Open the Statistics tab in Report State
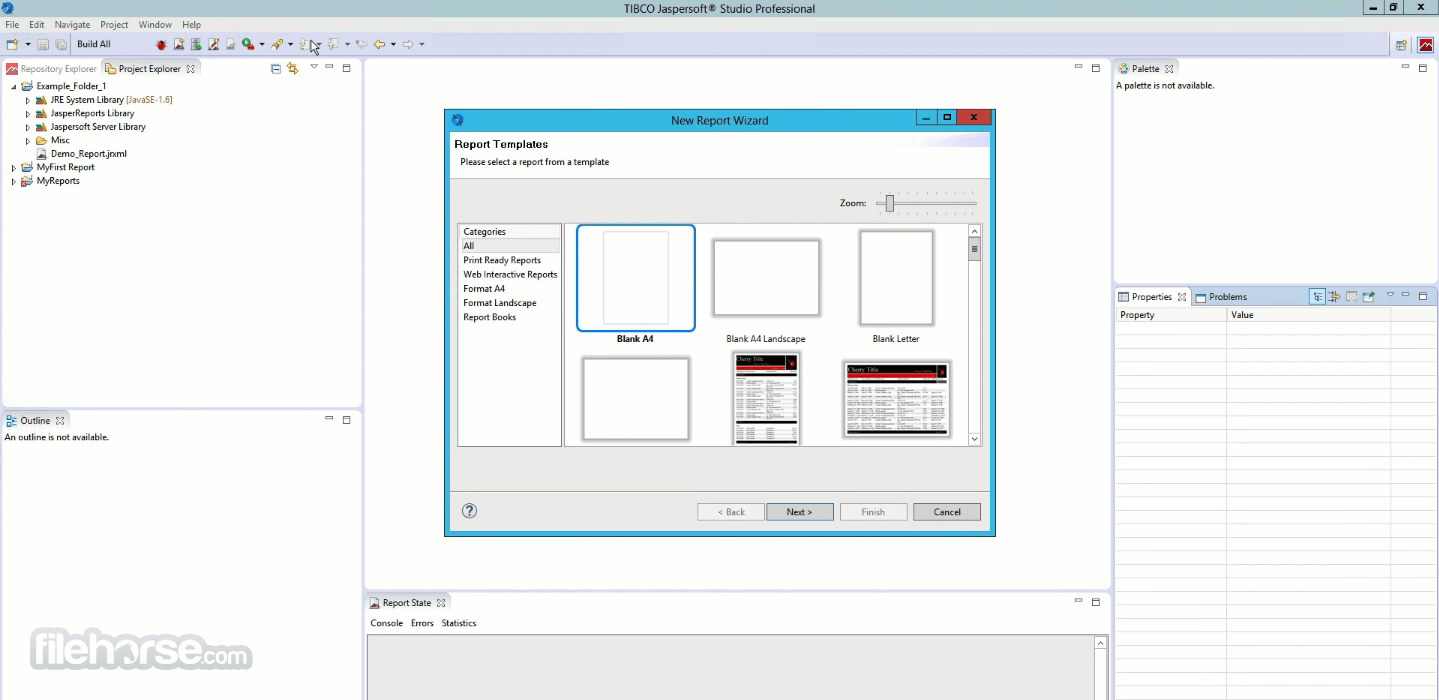This screenshot has width=1439, height=700. [459, 623]
